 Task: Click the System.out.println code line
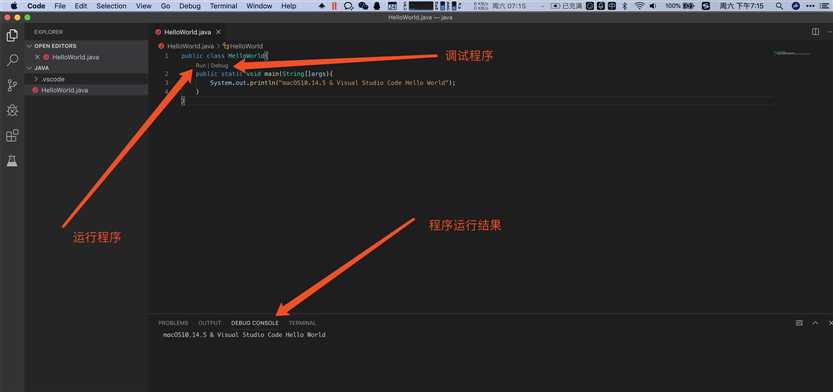coord(333,83)
